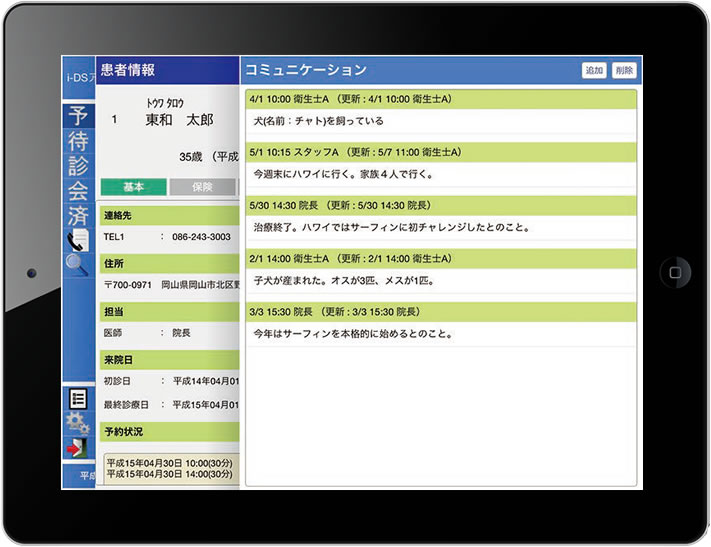
Task: Open the telephone icon in sidebar
Action: (x=78, y=241)
